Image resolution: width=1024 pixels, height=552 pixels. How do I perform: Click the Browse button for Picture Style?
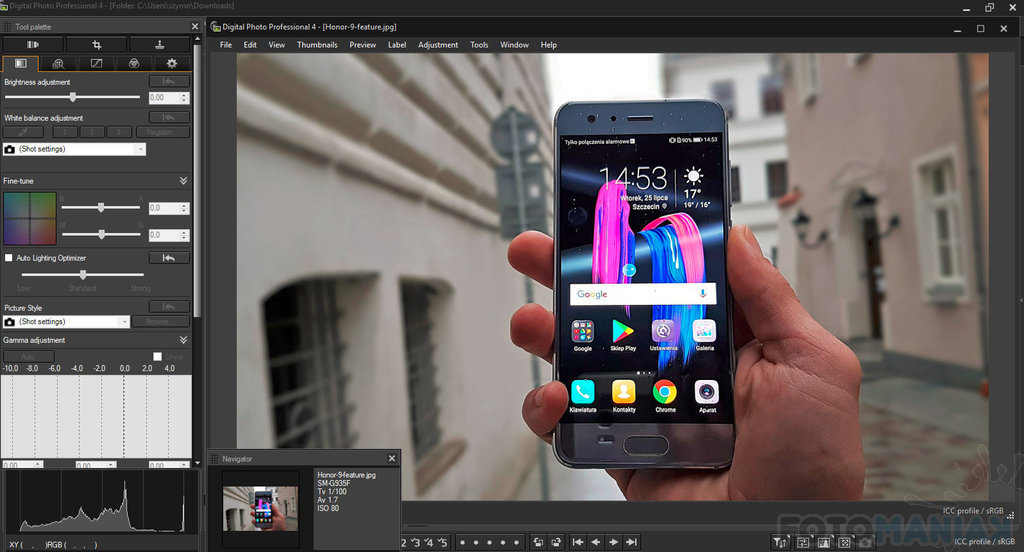click(161, 321)
